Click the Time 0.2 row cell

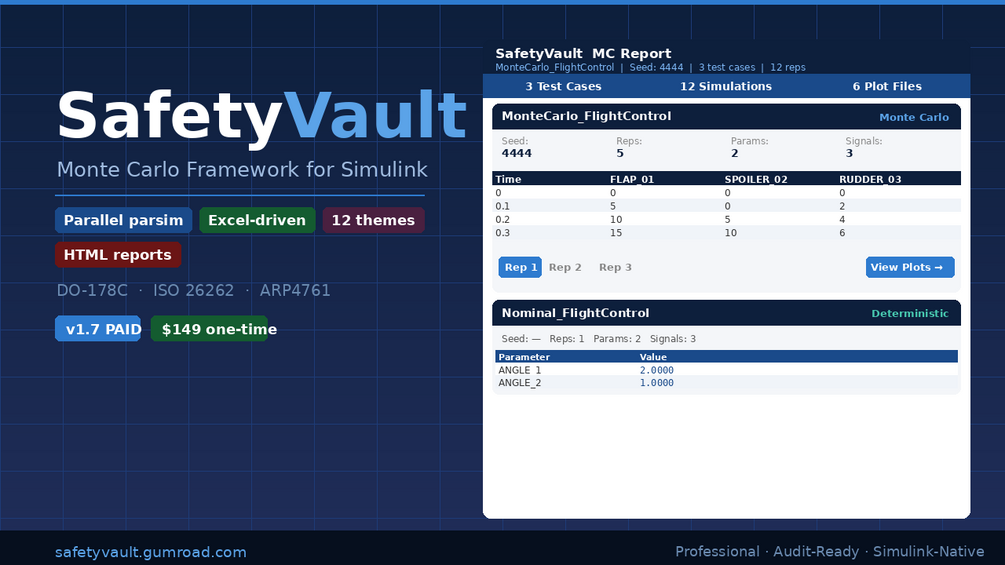pyautogui.click(x=502, y=220)
